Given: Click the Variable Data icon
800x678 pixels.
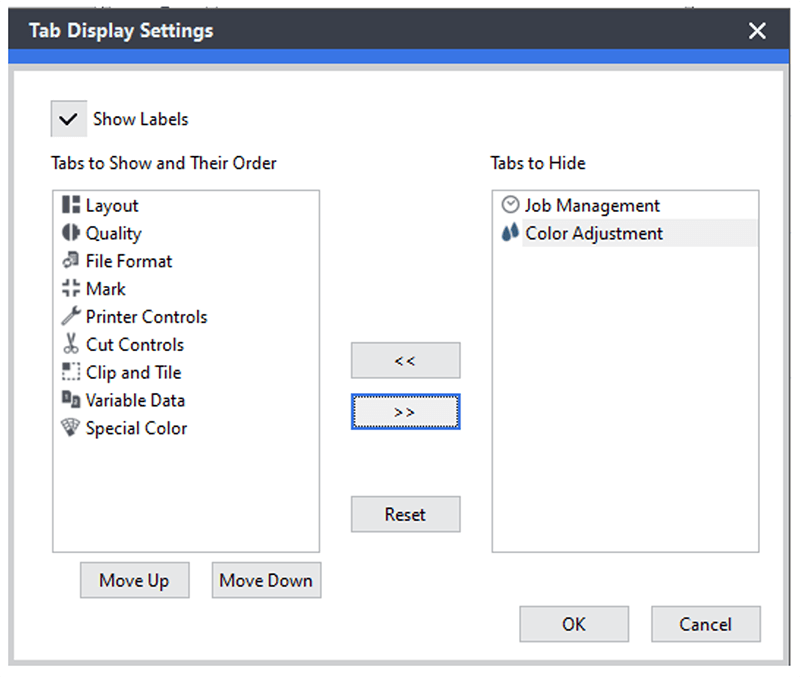Looking at the screenshot, I should pyautogui.click(x=70, y=400).
